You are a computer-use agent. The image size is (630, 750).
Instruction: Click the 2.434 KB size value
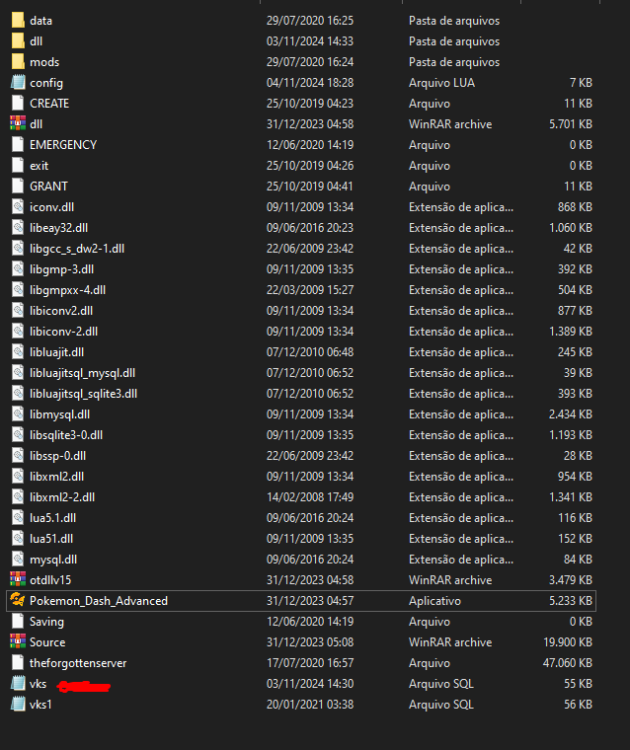[x=571, y=414]
